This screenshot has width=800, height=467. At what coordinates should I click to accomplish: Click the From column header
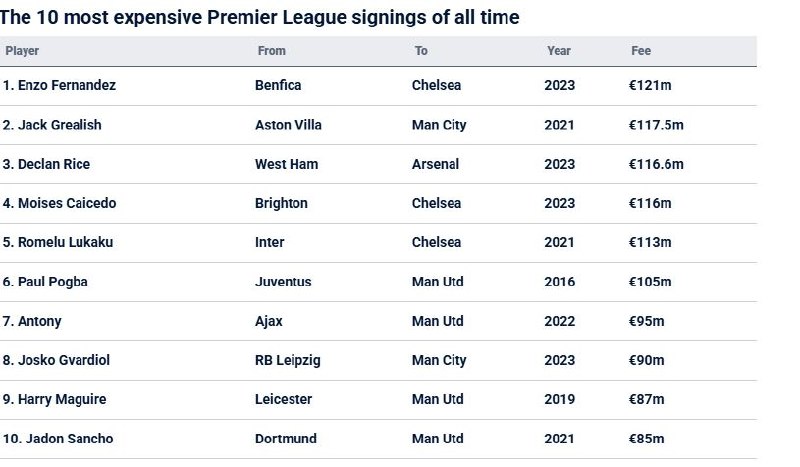271,51
